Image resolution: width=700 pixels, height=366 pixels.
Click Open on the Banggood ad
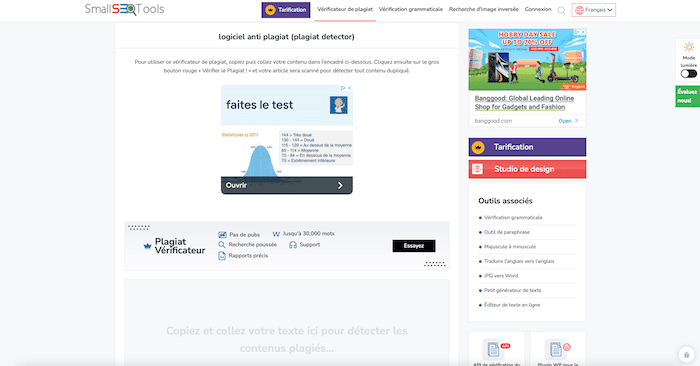568,121
